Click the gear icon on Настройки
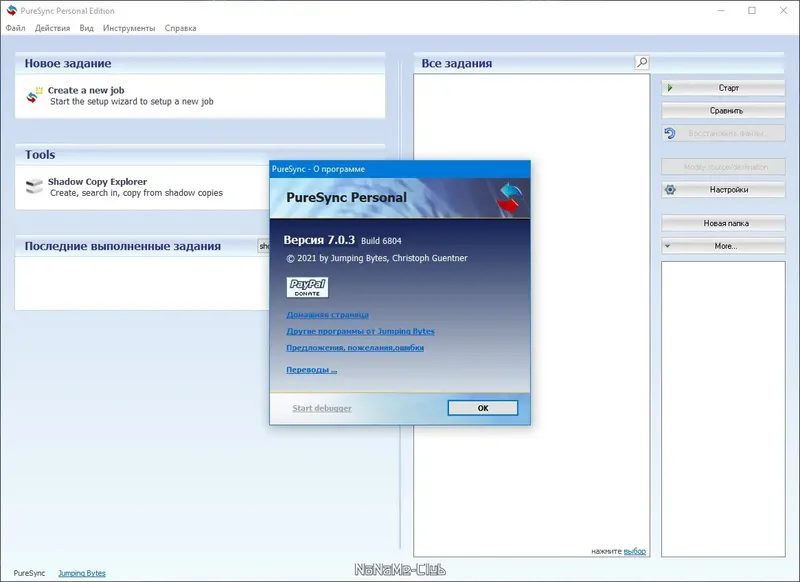Viewport: 800px width, 582px height. (670, 190)
